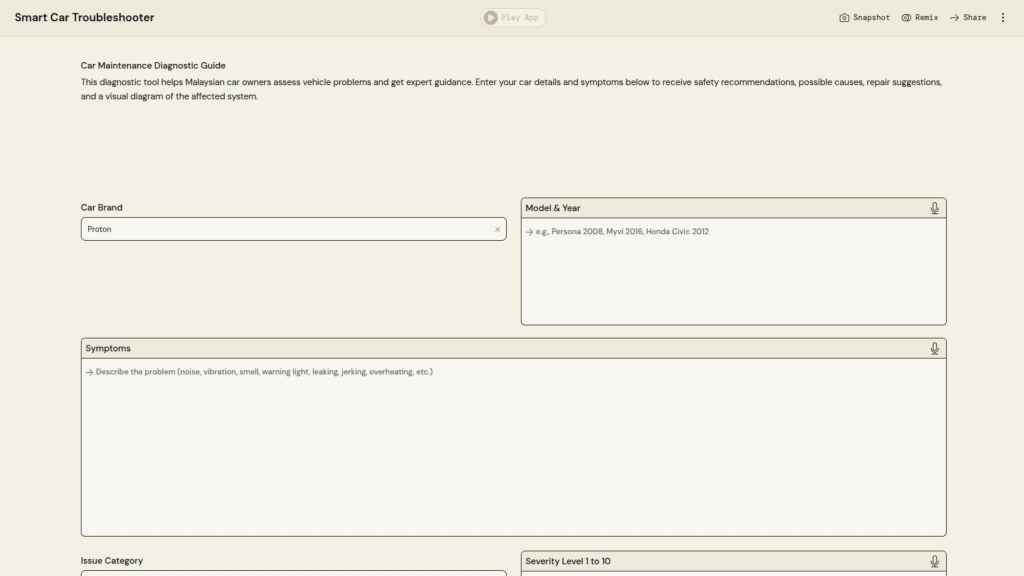Click the Severity Level 1 to 10 header
Image resolution: width=1024 pixels, height=576 pixels.
point(568,561)
